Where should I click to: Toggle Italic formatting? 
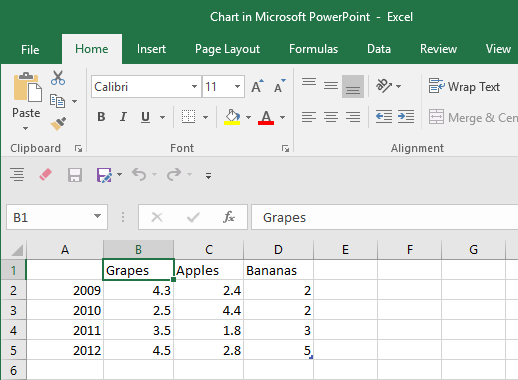coord(123,117)
